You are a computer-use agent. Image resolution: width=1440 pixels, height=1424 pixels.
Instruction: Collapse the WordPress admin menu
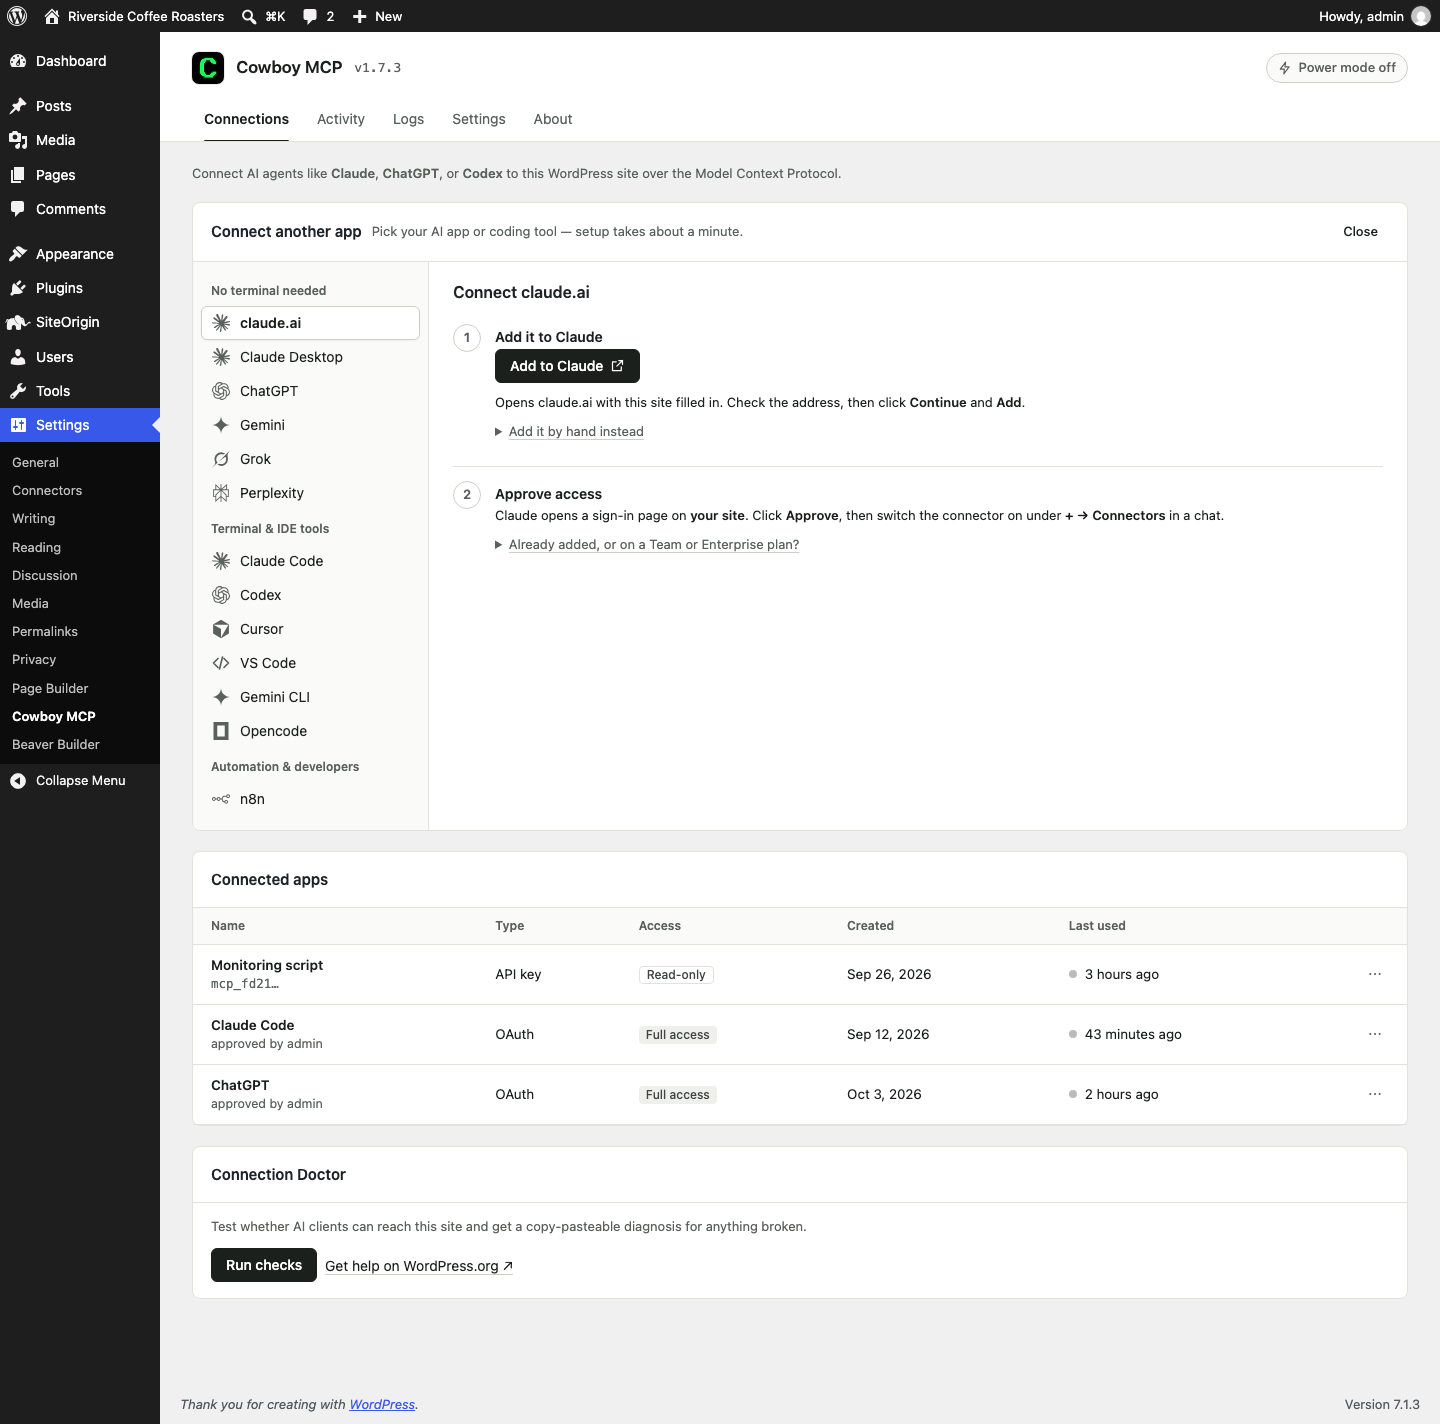(80, 781)
